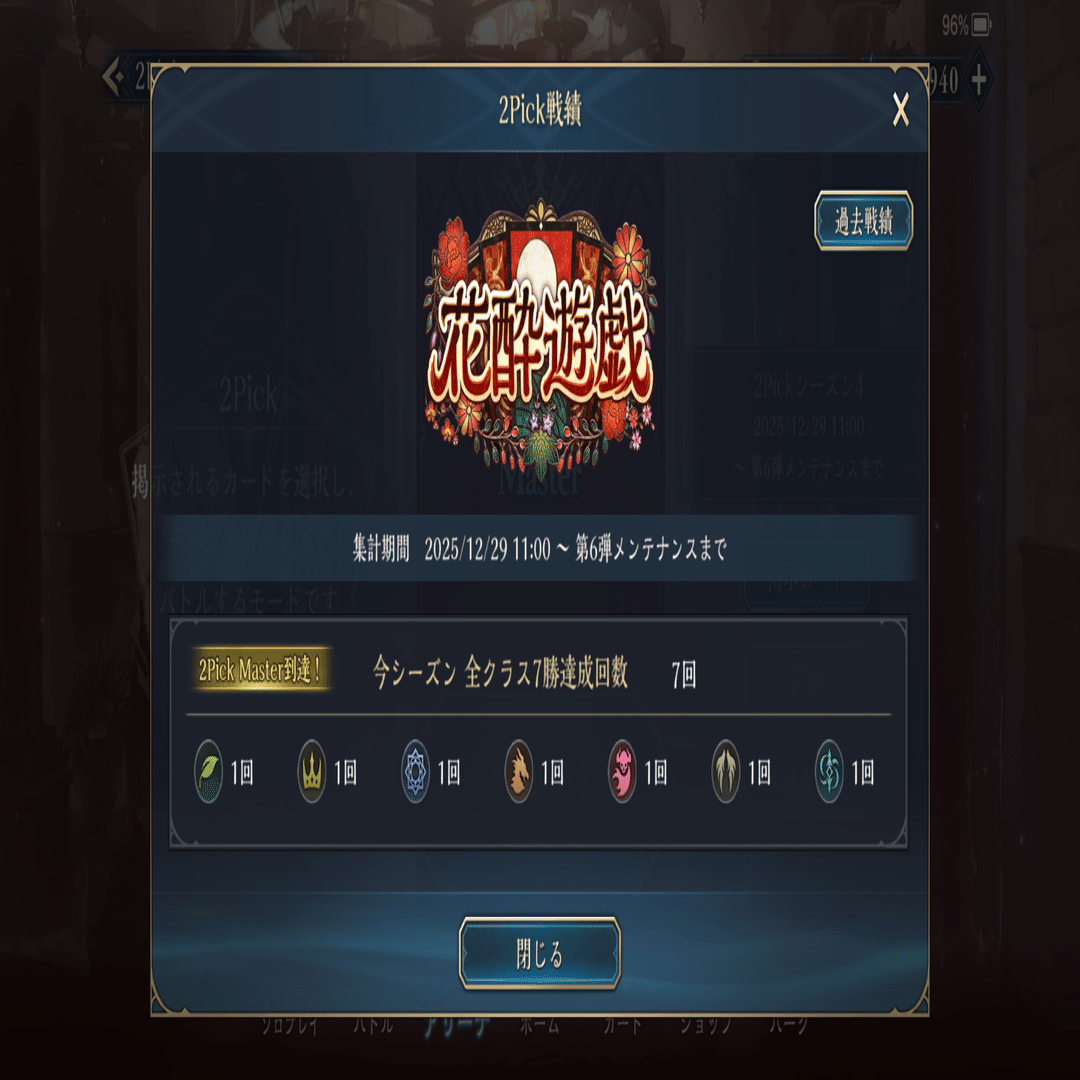Open the ショップ bottom tab
This screenshot has height=1080, width=1080.
[x=705, y=1026]
